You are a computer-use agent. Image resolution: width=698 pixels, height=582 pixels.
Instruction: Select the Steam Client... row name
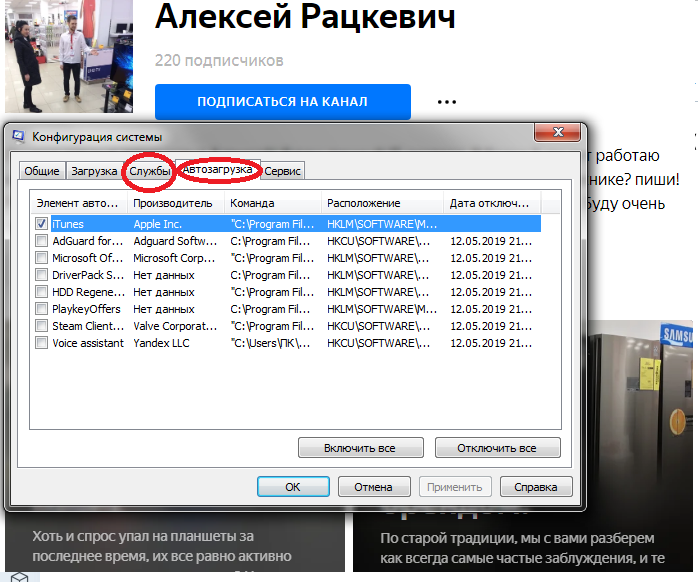88,326
